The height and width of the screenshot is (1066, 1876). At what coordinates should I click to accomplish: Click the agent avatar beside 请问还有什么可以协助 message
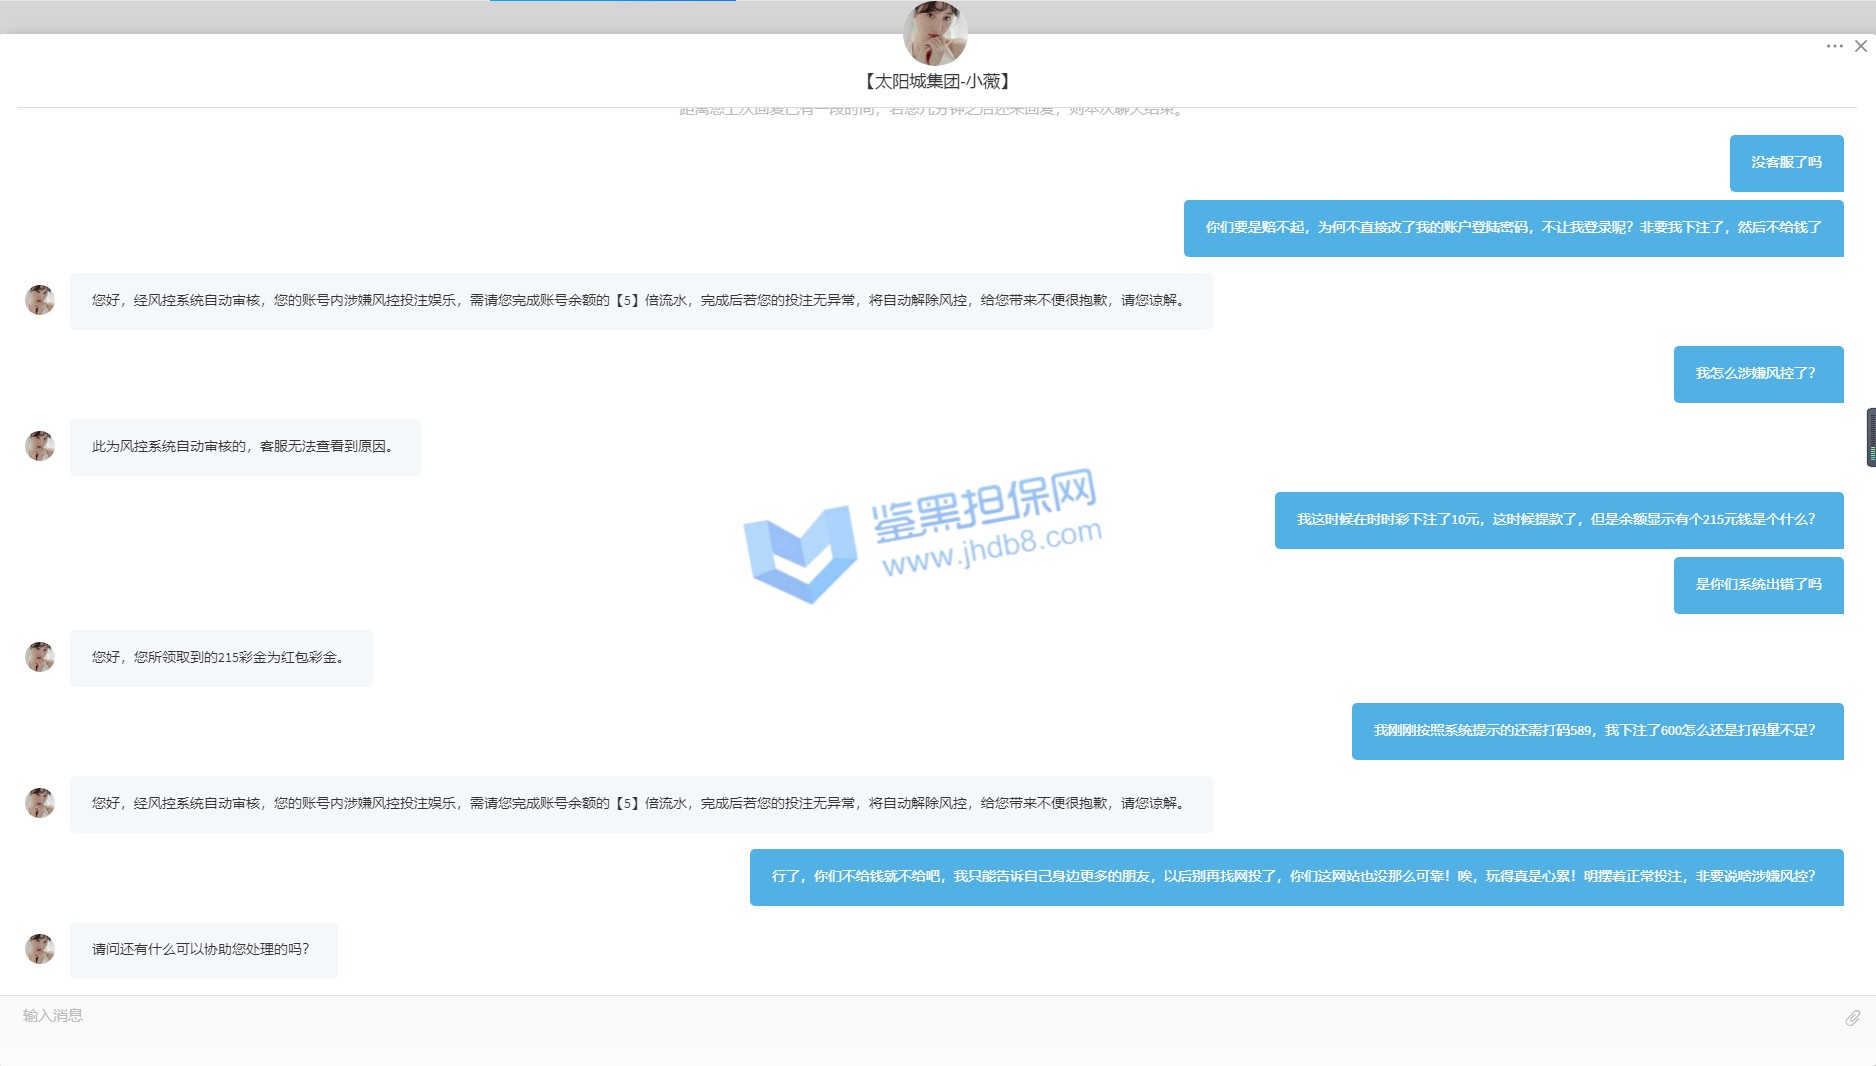pyautogui.click(x=40, y=949)
